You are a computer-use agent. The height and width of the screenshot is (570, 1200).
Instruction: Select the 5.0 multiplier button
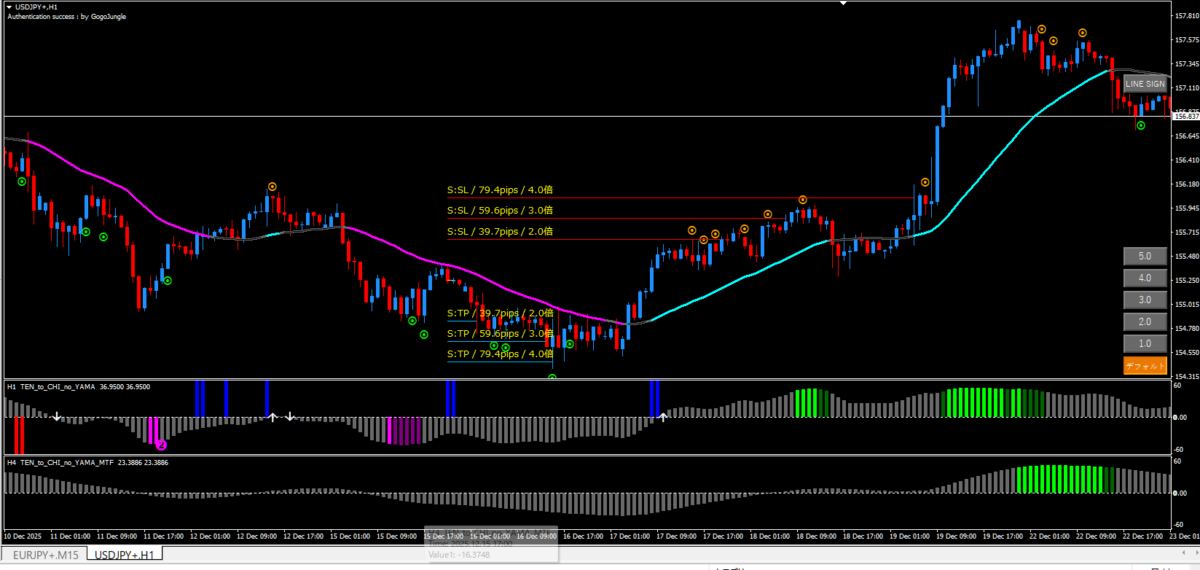(1145, 255)
